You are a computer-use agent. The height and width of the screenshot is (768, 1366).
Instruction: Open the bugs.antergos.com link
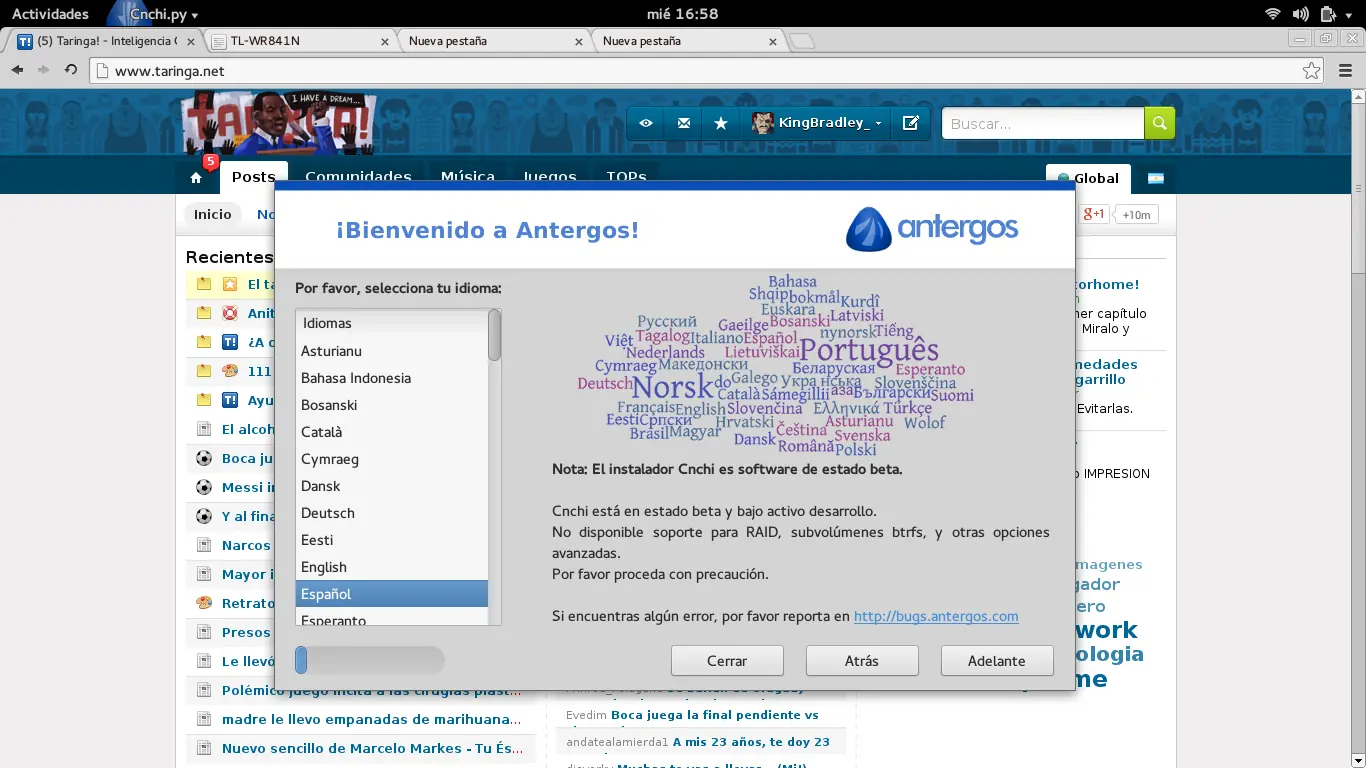click(936, 616)
